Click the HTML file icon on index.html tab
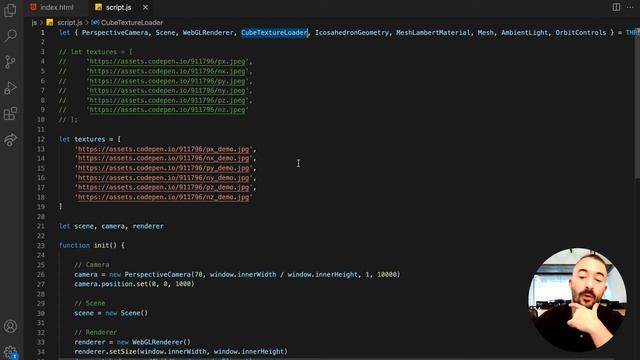The width and height of the screenshot is (640, 360). 33,7
